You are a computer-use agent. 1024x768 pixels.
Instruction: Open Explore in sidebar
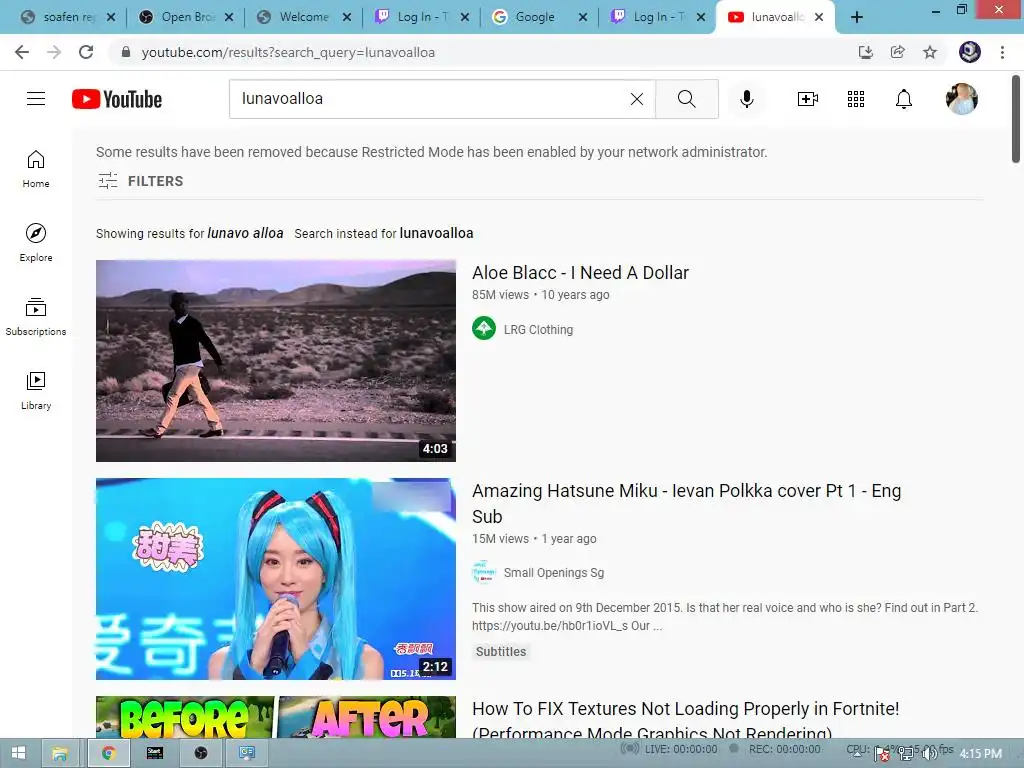click(x=36, y=243)
